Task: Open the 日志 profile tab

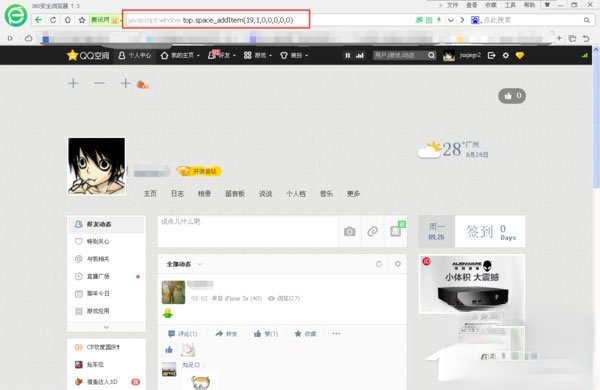Action: coord(177,194)
